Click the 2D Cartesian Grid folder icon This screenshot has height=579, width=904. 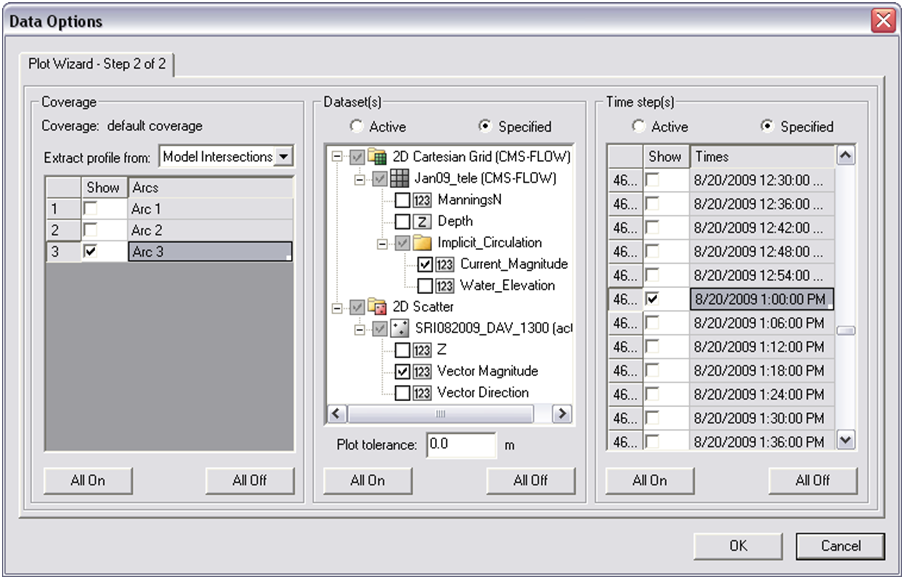coord(377,157)
